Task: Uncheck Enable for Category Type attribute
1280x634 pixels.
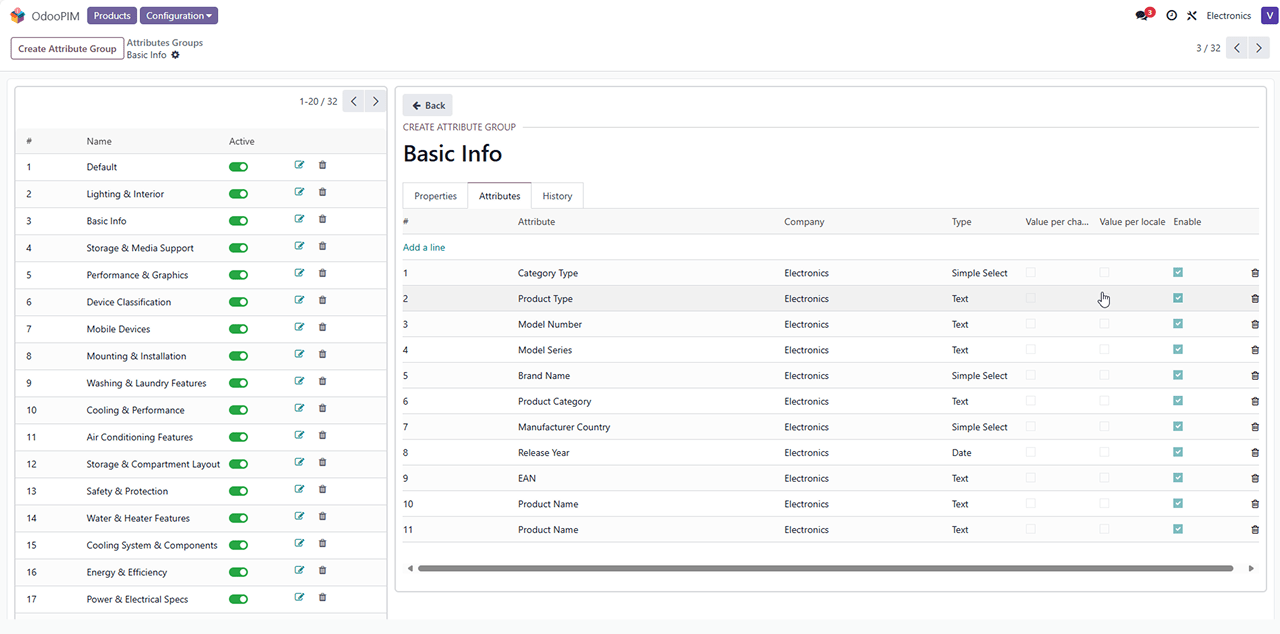Action: coord(1178,272)
